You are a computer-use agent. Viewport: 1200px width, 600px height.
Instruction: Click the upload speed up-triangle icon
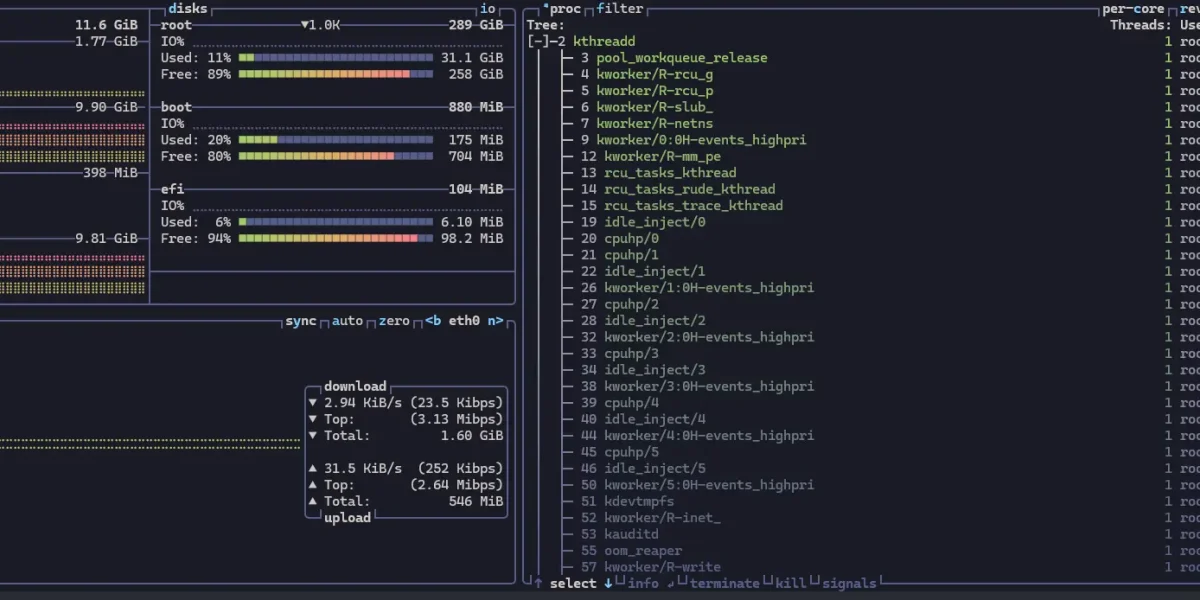pyautogui.click(x=313, y=468)
